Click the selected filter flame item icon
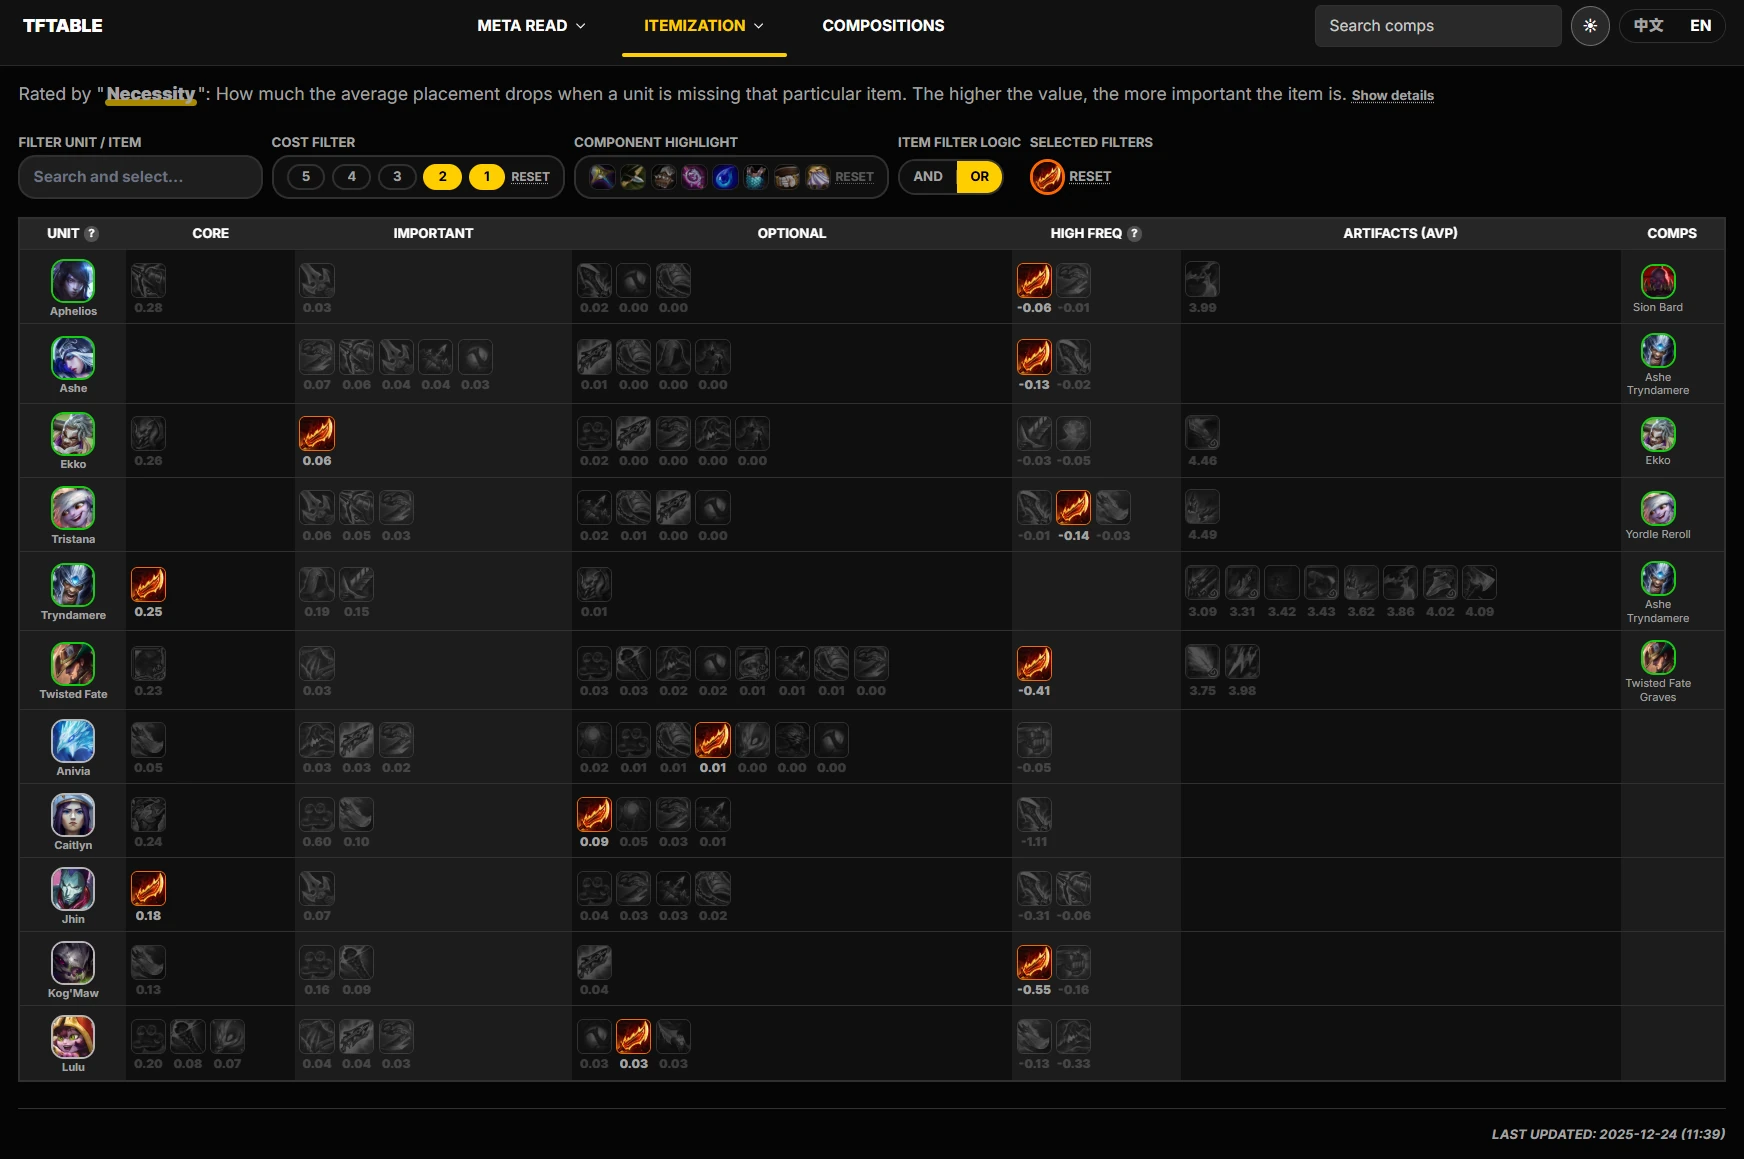The image size is (1744, 1159). coord(1047,177)
